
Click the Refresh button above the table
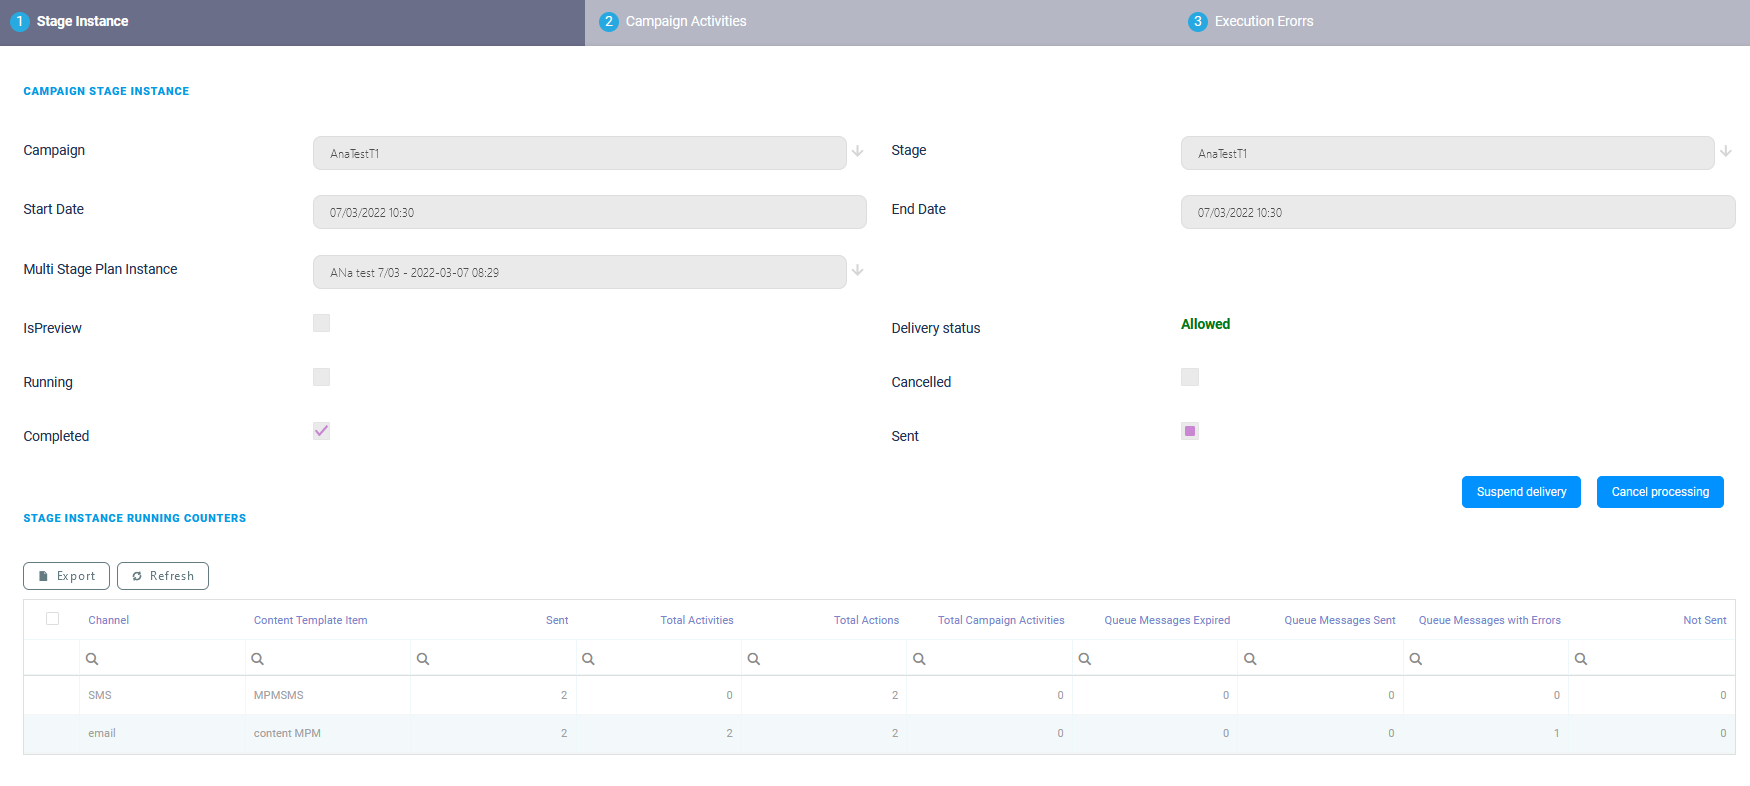click(x=163, y=576)
